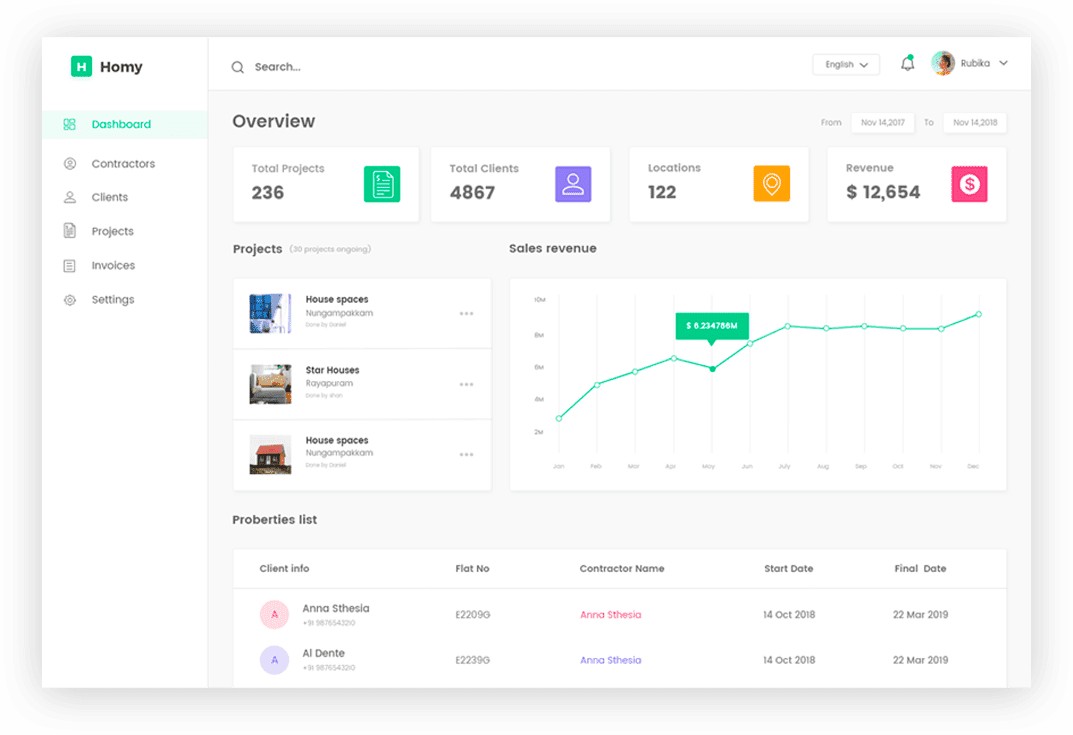Screen dimensions: 1073x735
Task: Click the From date field Nov 14, 2017
Action: (882, 123)
